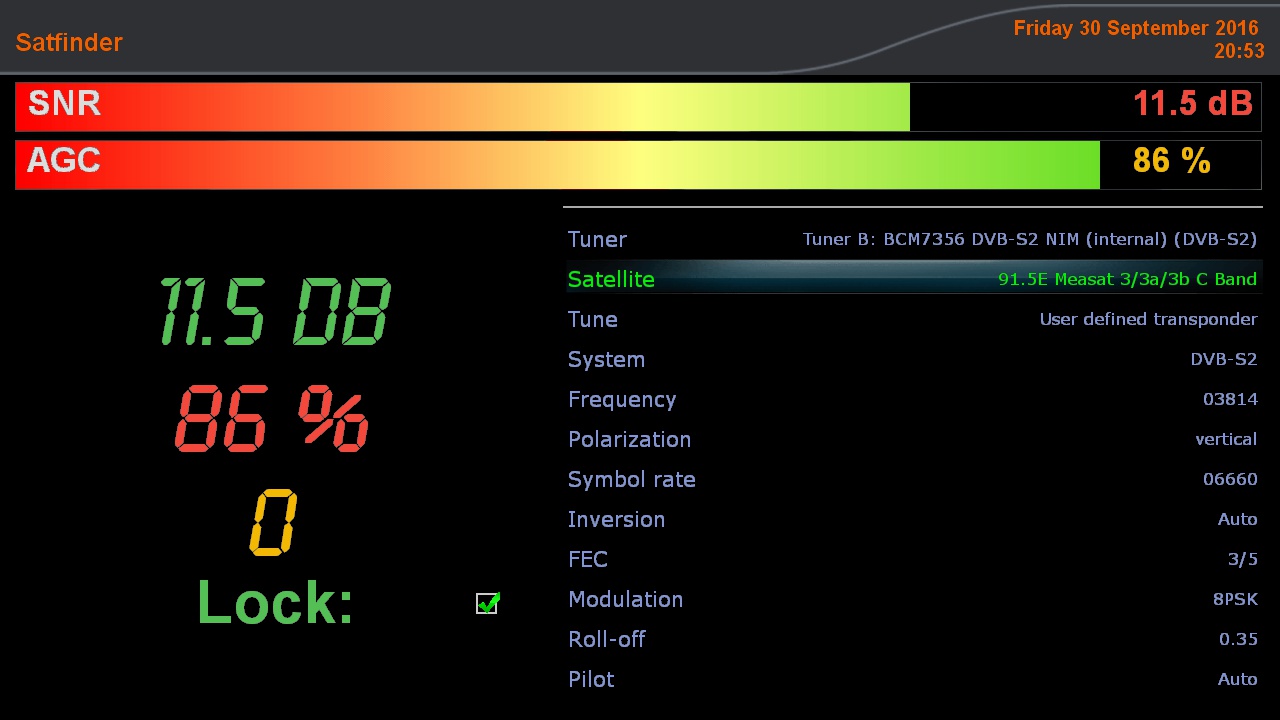The height and width of the screenshot is (720, 1280).
Task: Toggle the Lock checkbox
Action: [x=487, y=603]
